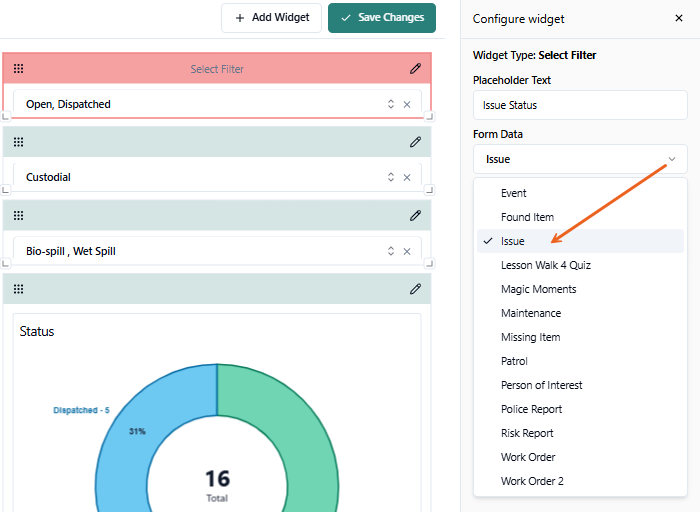The image size is (700, 512).
Task: Open the Custodial filter dropdown
Action: click(391, 177)
